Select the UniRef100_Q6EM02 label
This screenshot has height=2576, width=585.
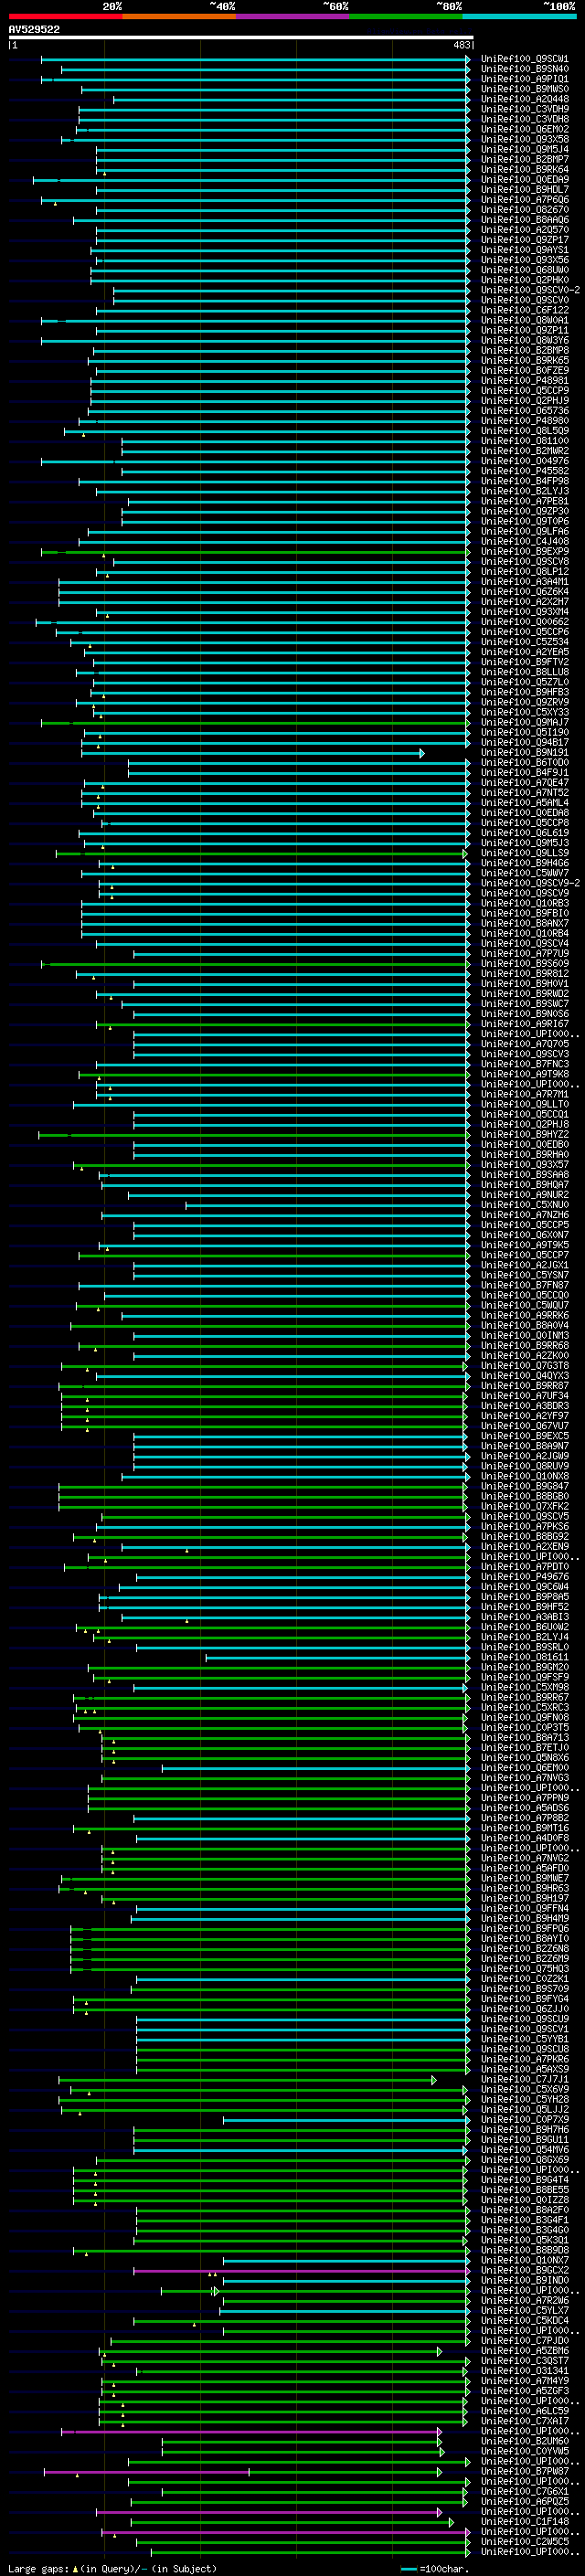pyautogui.click(x=524, y=129)
